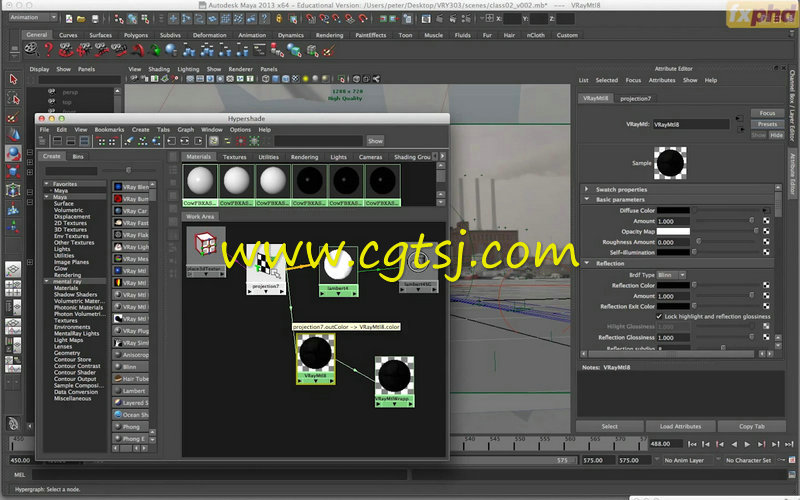Screen dimensions: 800x500
Task: Switch to the Textures tab in Hypershade
Action: 234,157
